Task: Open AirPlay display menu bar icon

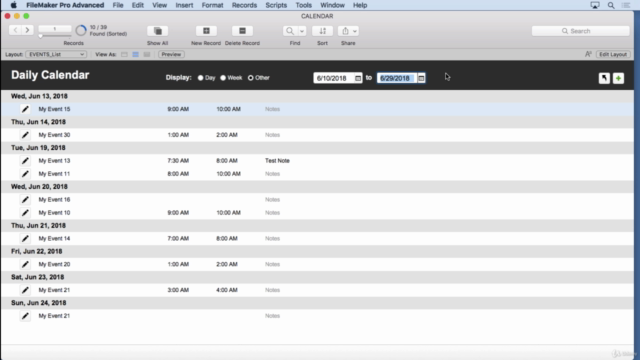Action: tap(595, 5)
